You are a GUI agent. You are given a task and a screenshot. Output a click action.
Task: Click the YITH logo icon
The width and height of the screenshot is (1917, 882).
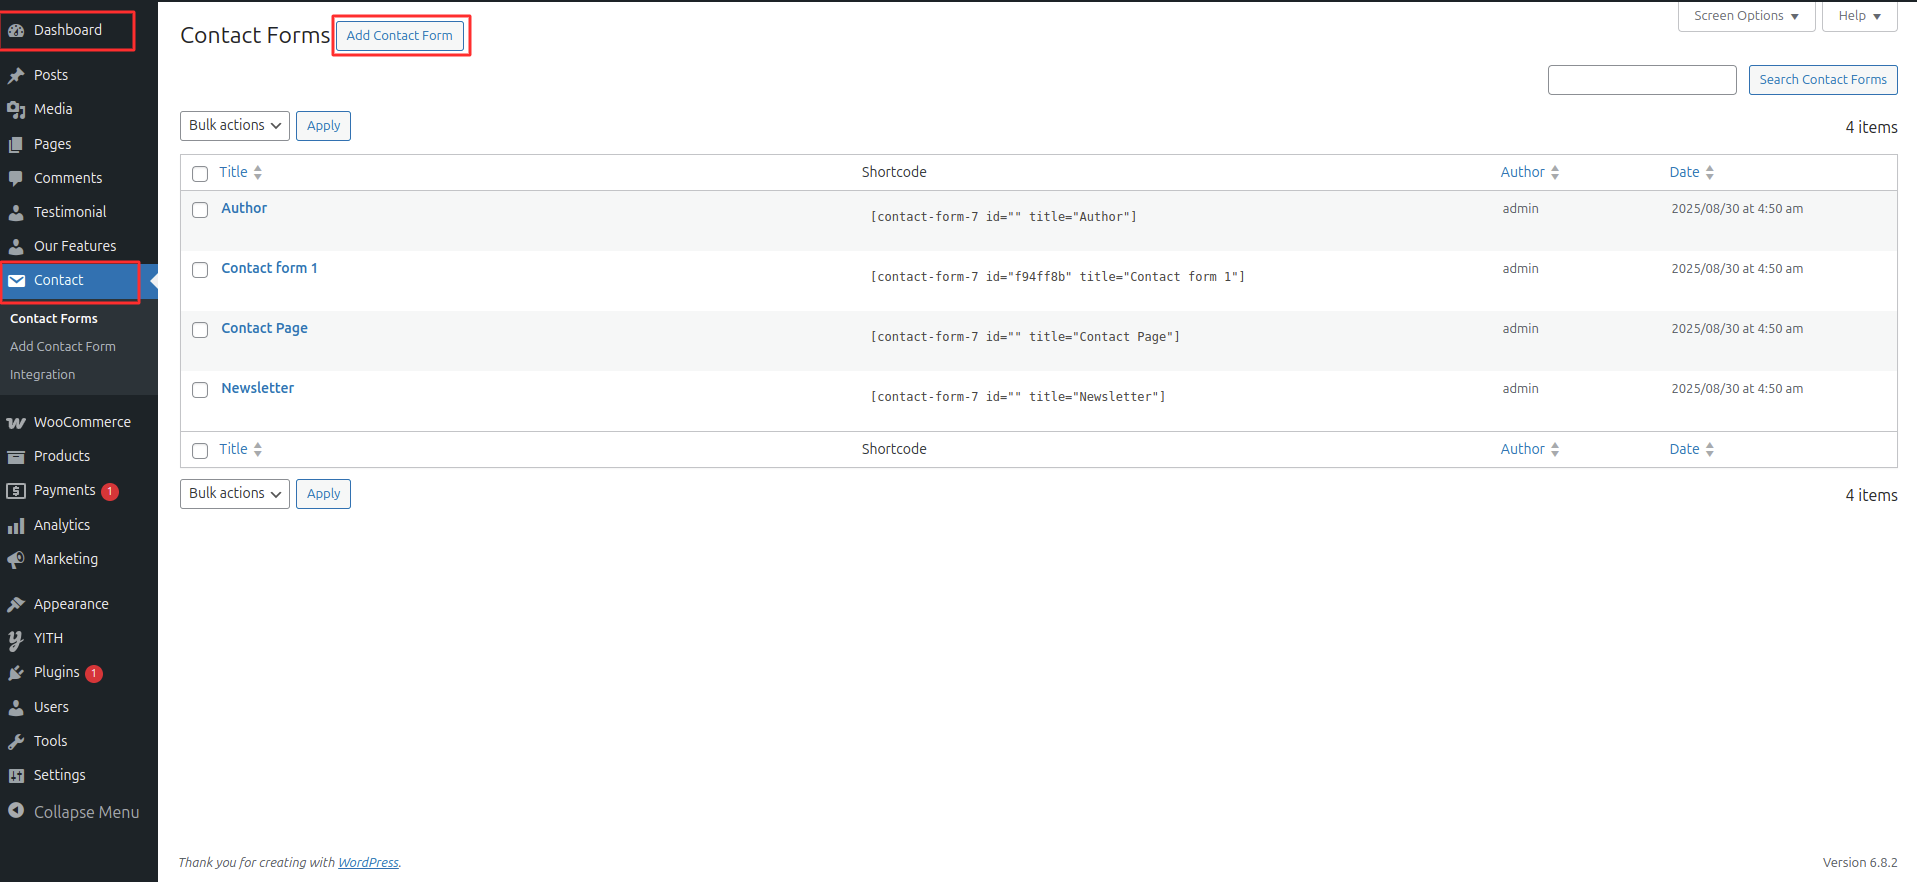[x=16, y=639]
